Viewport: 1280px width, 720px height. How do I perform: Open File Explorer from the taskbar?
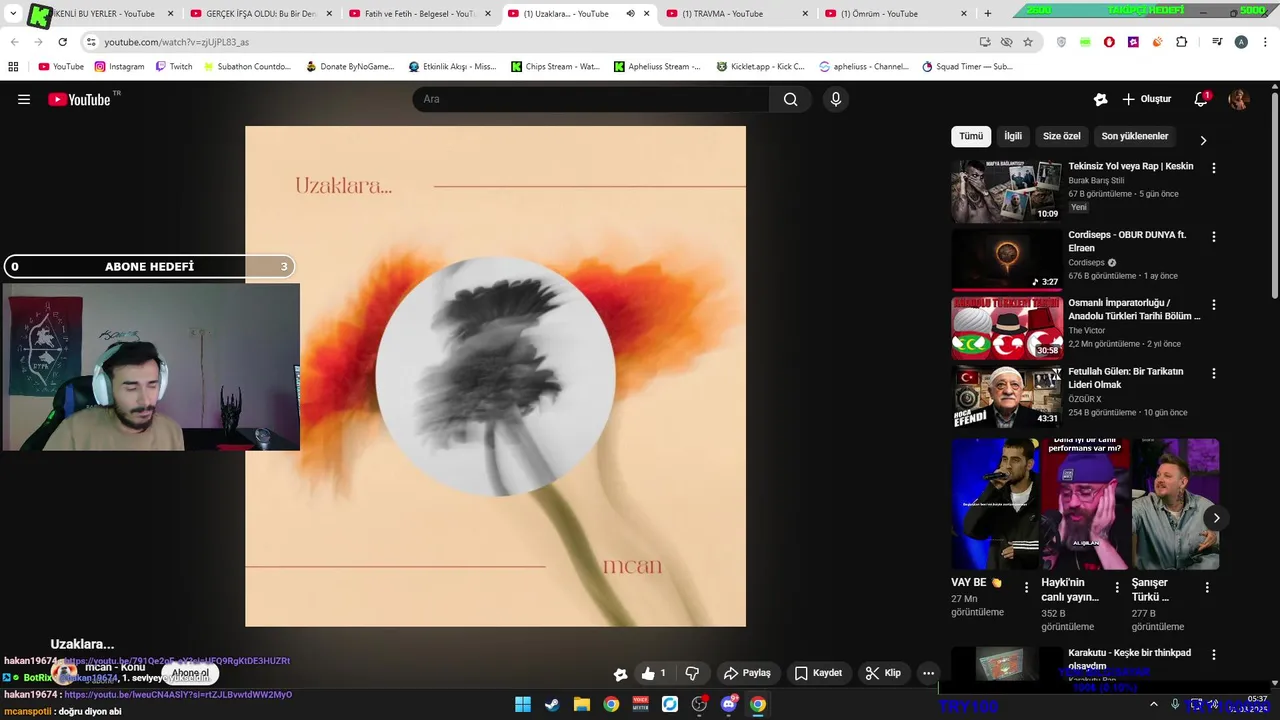tap(581, 704)
